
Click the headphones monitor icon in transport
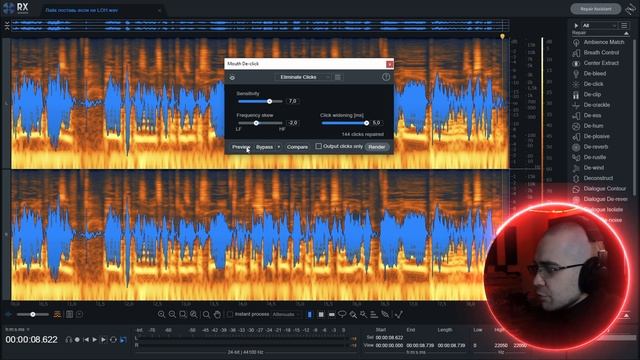pos(68,340)
